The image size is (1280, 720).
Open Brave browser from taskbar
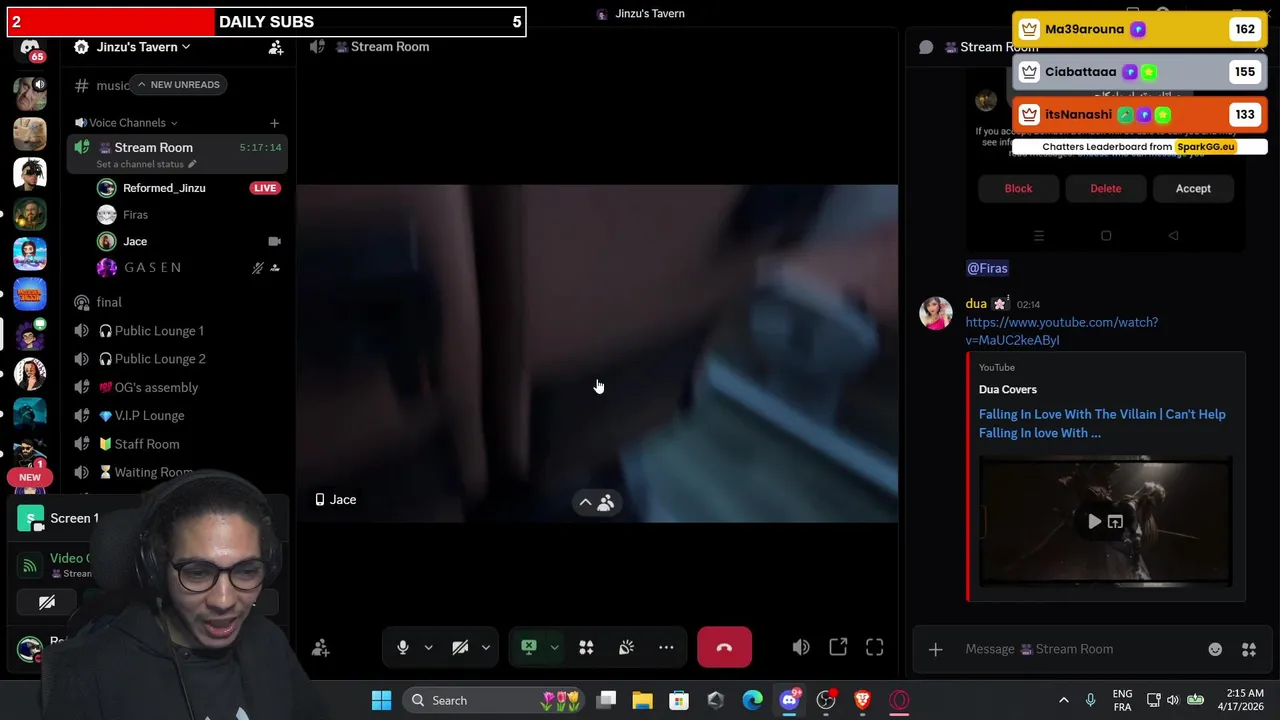point(862,700)
